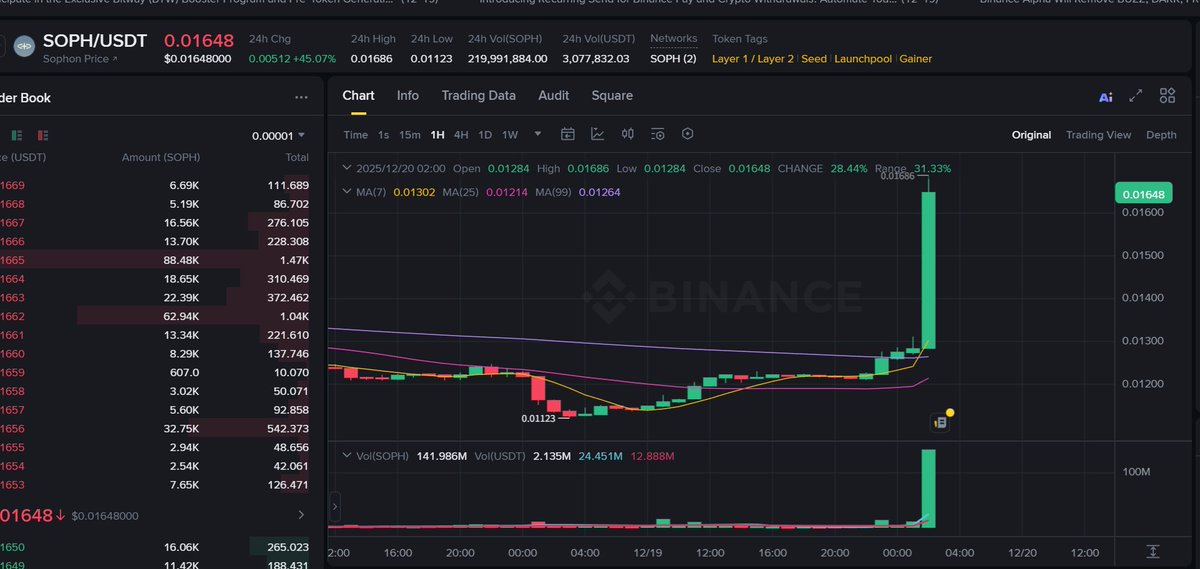Viewport: 1200px width, 569px height.
Task: Click the 62.94K ask order row
Action: click(x=155, y=316)
